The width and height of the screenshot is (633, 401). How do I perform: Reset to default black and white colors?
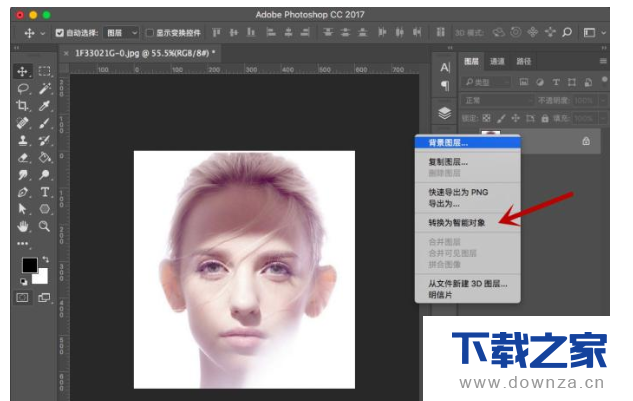23,281
